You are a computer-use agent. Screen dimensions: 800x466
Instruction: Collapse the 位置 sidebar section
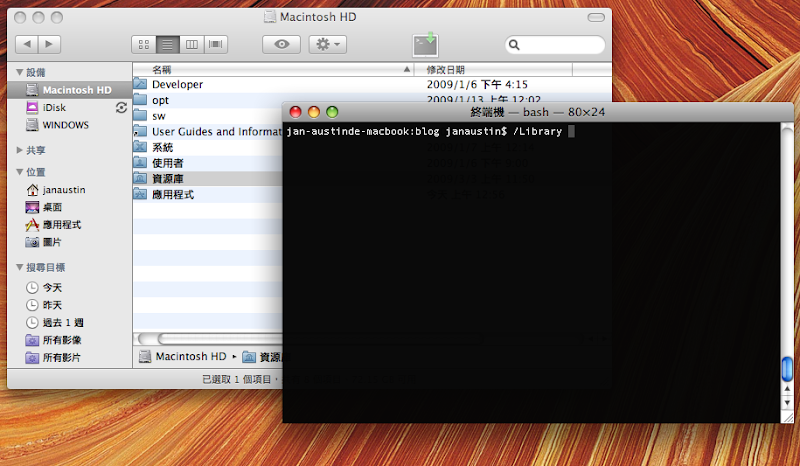point(19,172)
